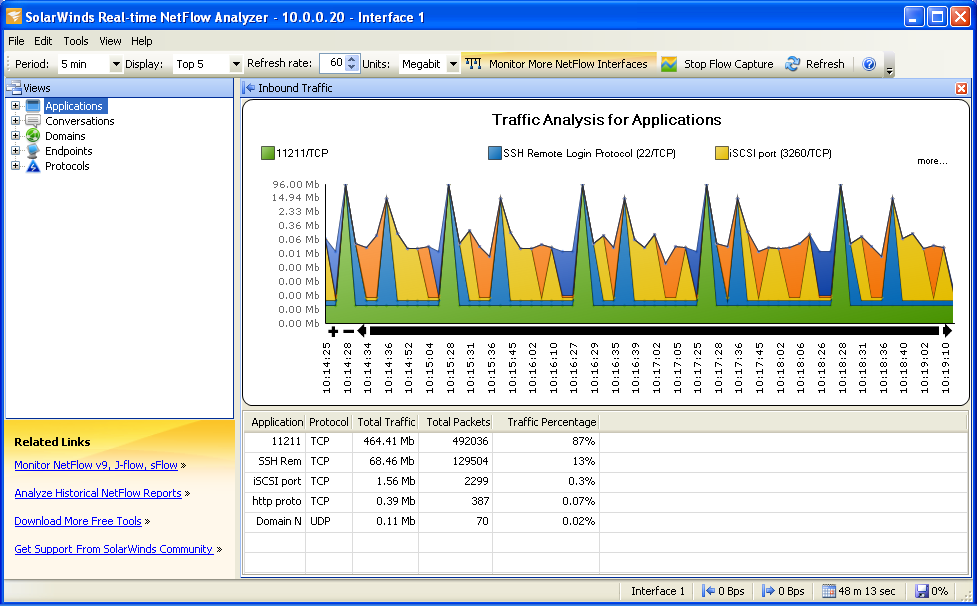Open the Display dropdown showing Top 5
This screenshot has height=606, width=977.
click(x=233, y=63)
